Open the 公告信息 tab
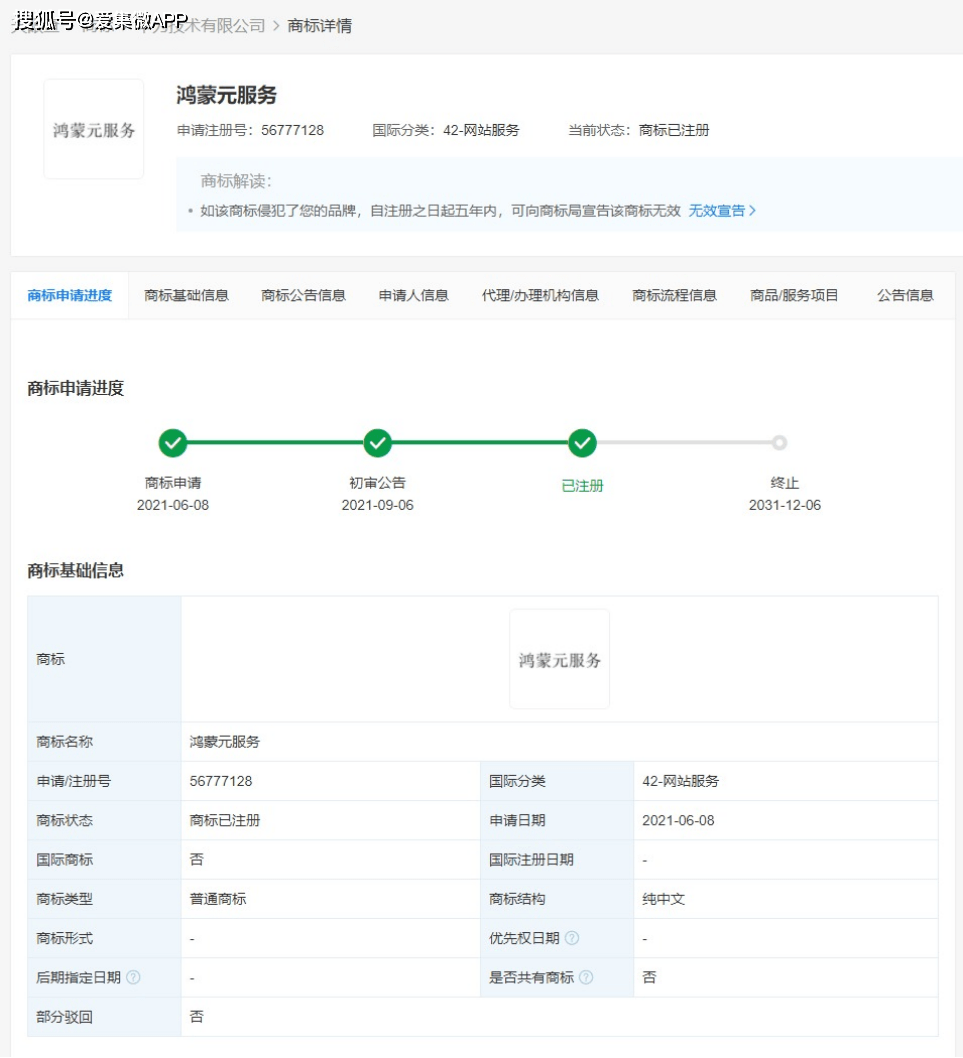 [905, 296]
